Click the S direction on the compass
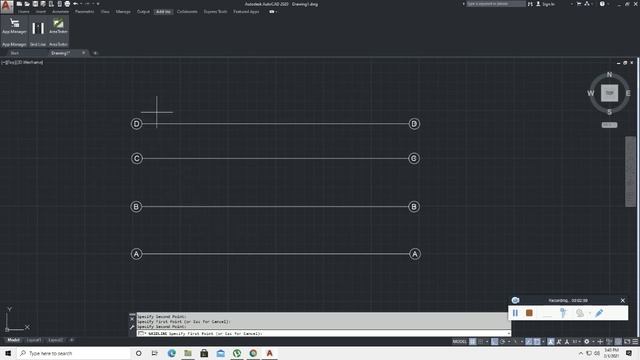This screenshot has width=640, height=360. tap(609, 112)
